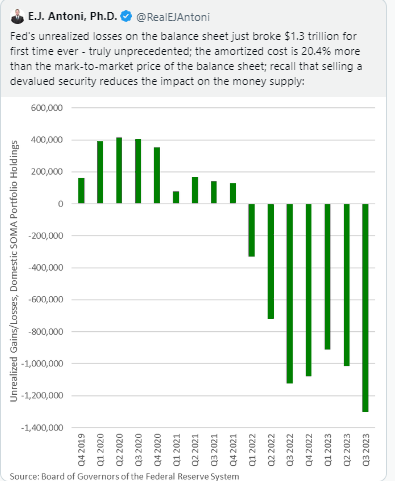The height and width of the screenshot is (481, 395).
Task: Click the Q1 2023 bar
Action: 327,276
